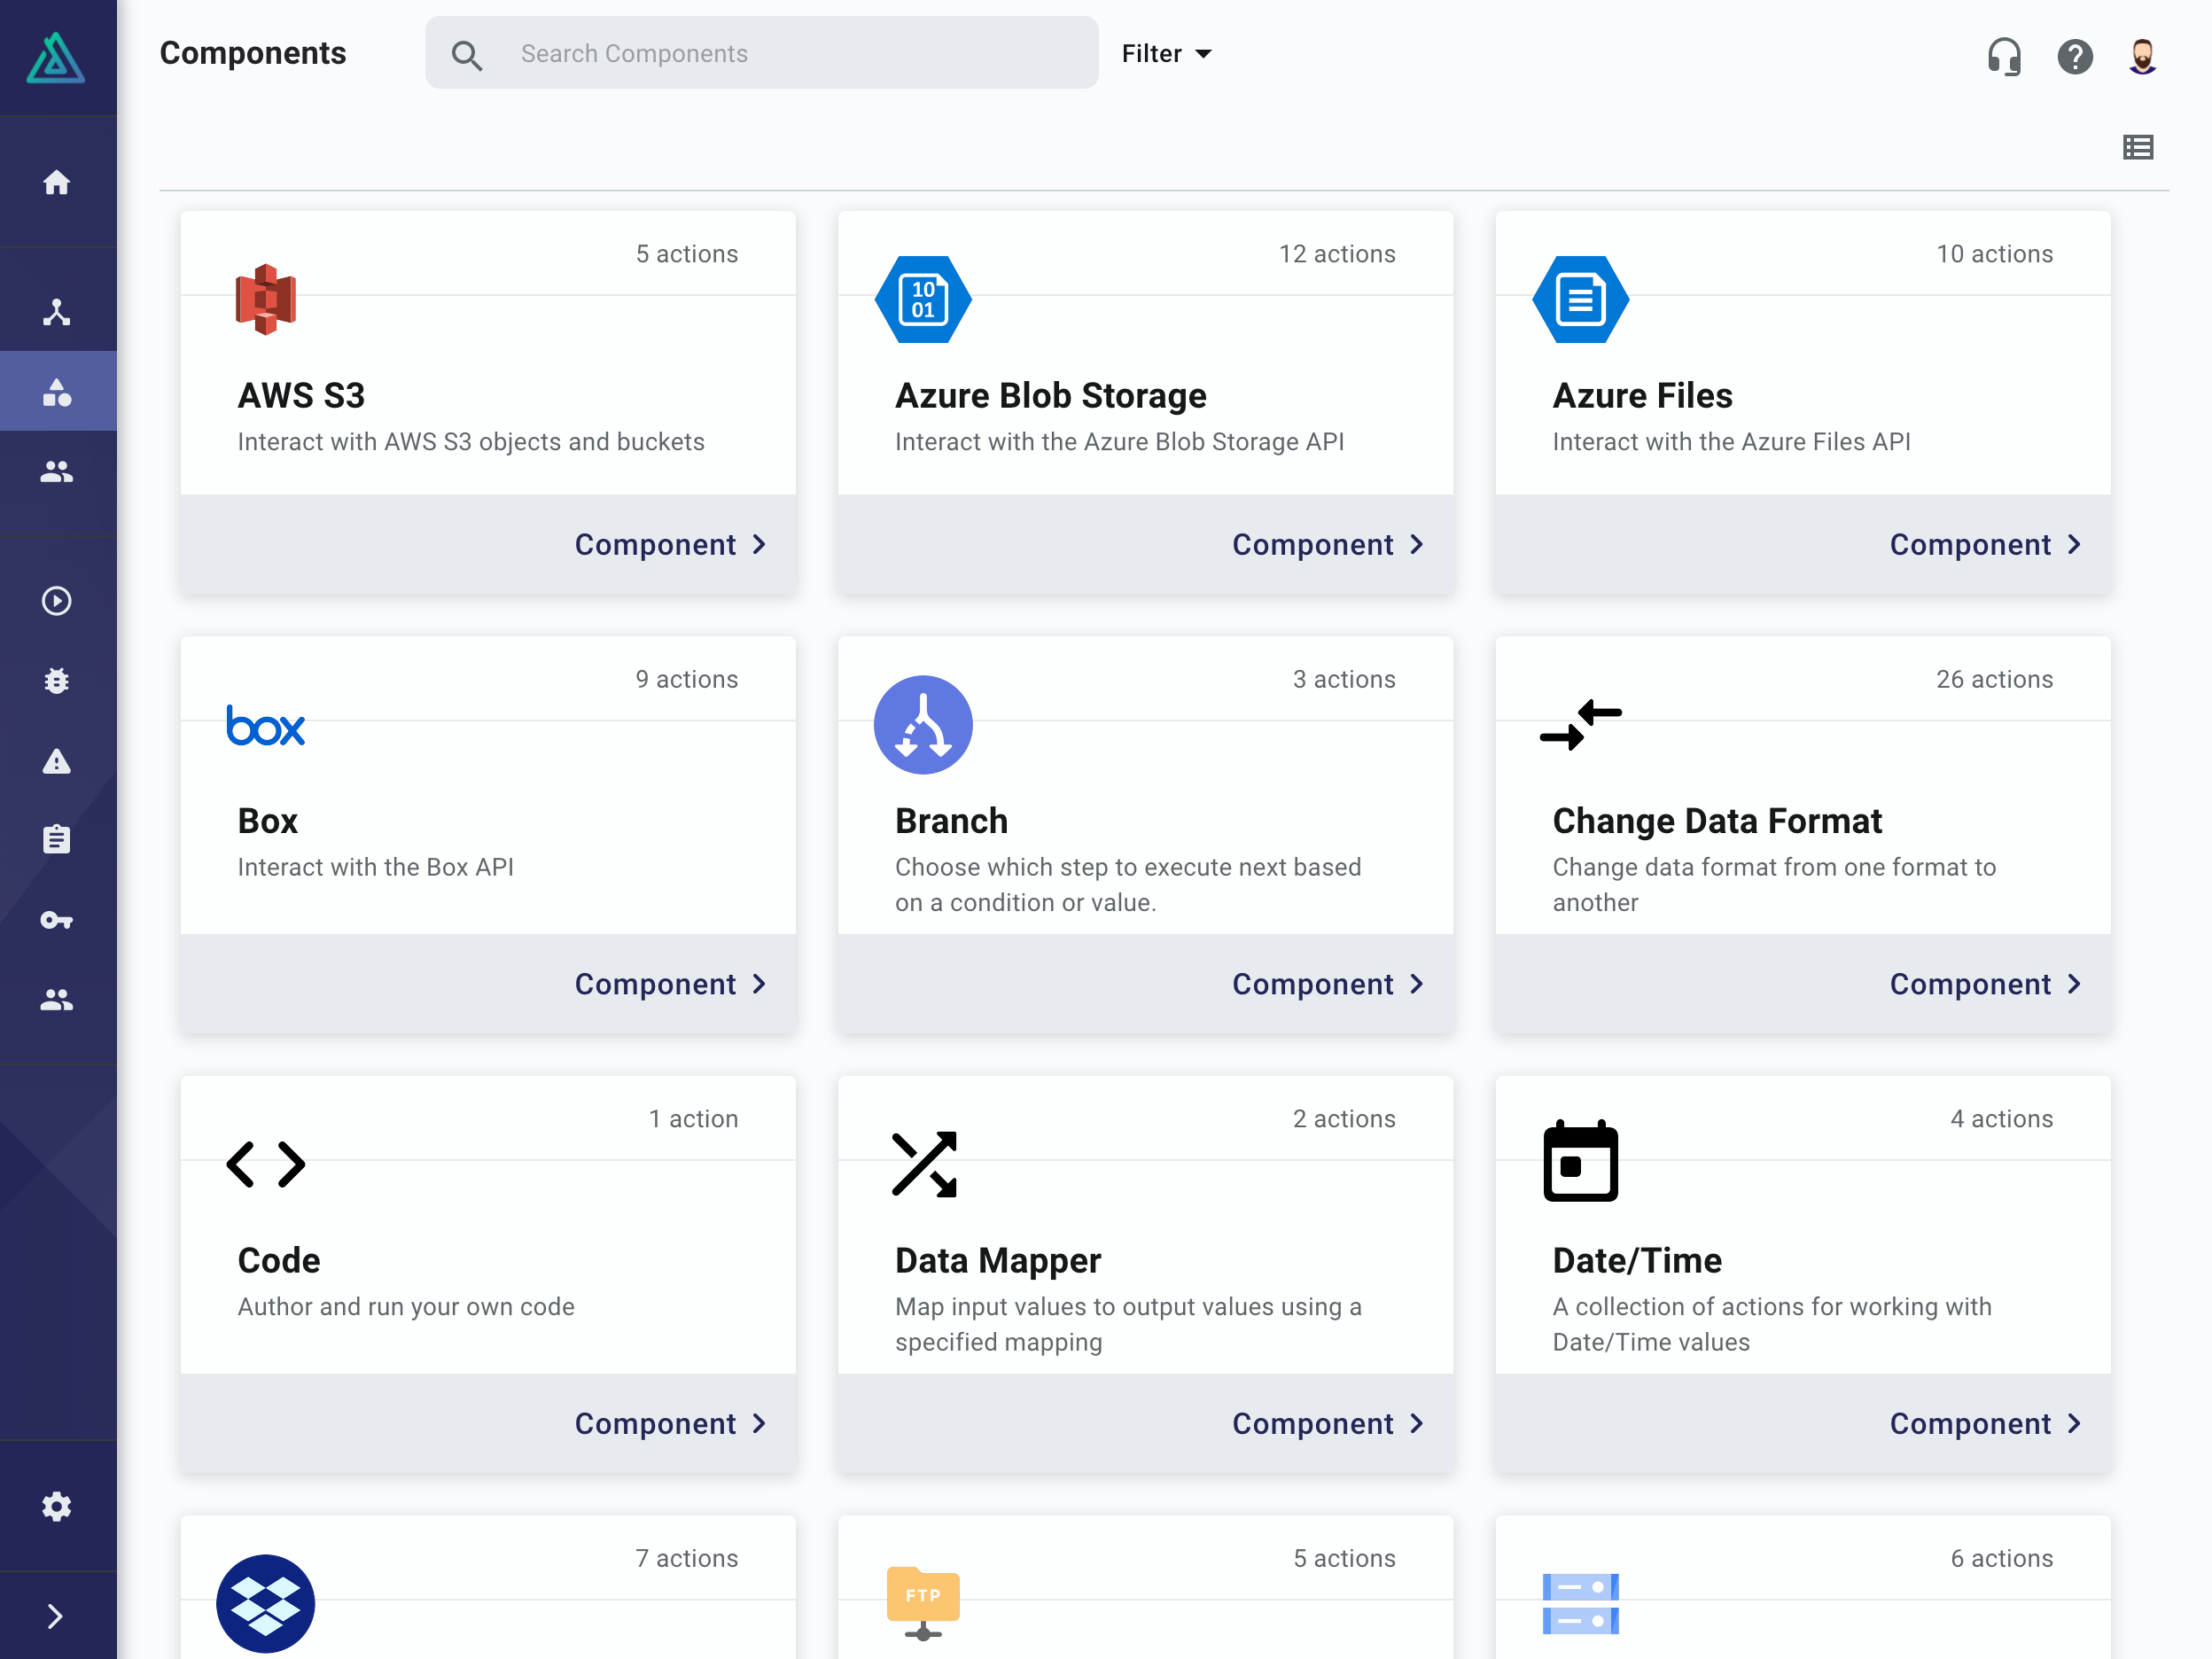Screen dimensions: 2212x1659
Task: Click the Azure Blob Storage hexagon icon
Action: click(923, 299)
